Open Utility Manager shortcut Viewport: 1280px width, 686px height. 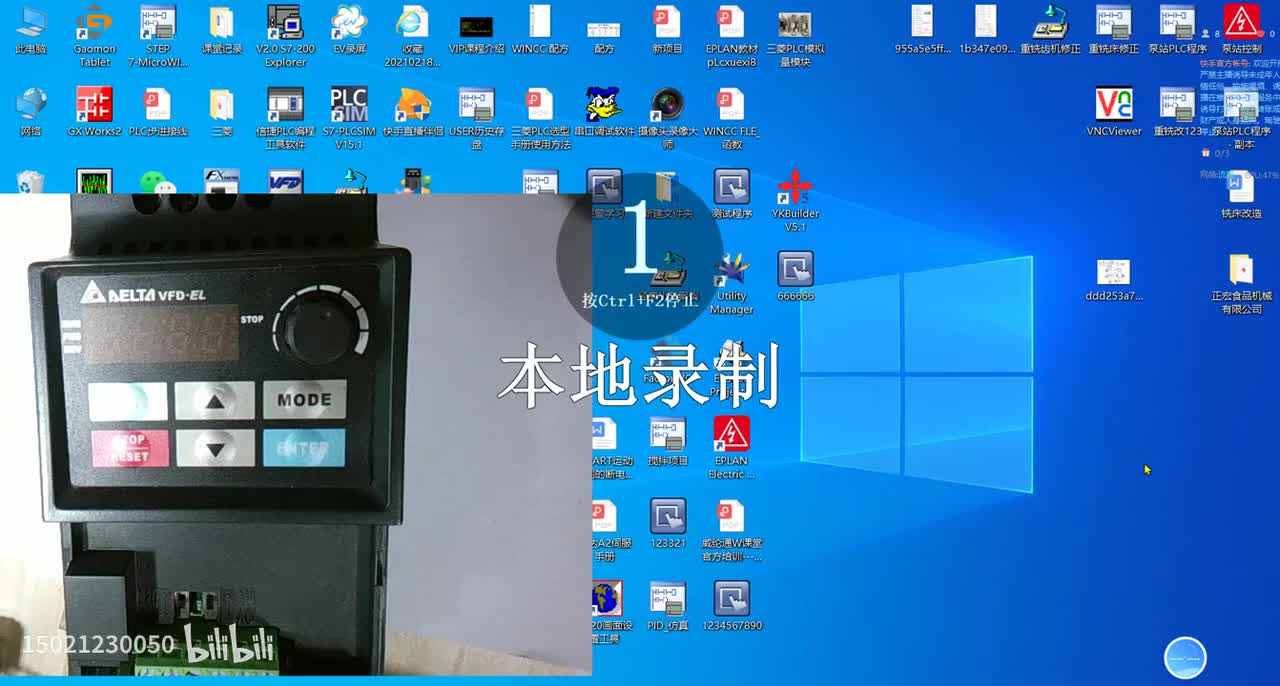click(731, 283)
